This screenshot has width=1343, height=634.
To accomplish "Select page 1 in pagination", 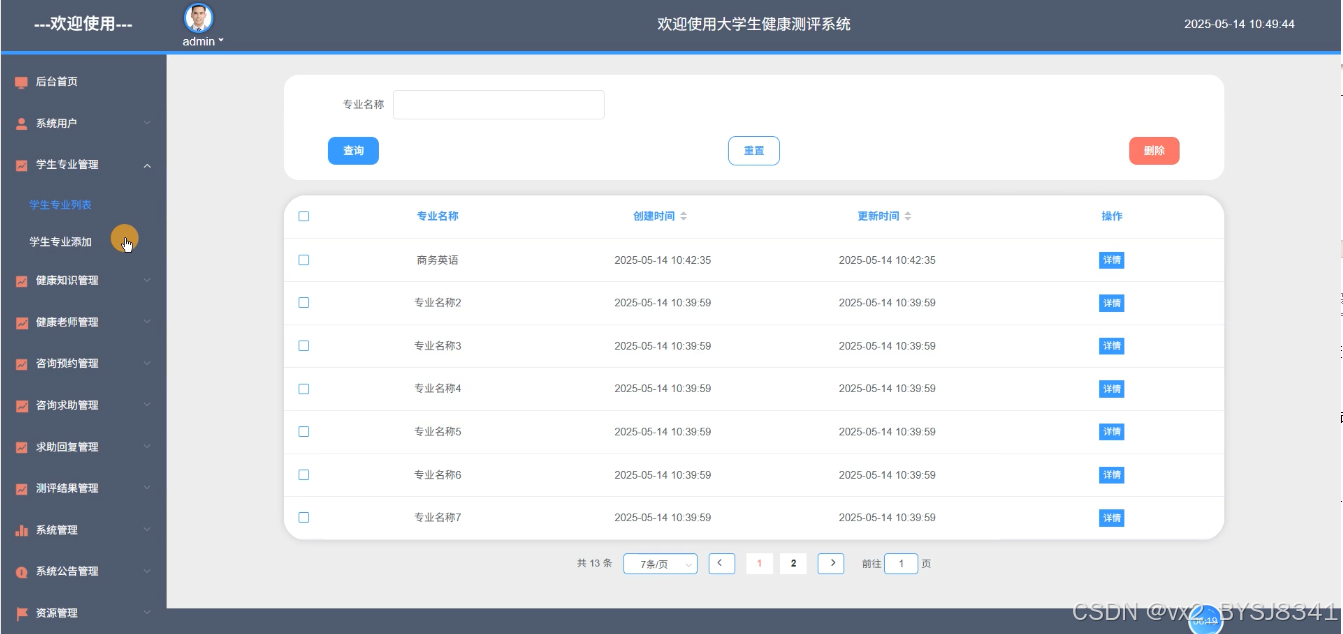I will [x=759, y=564].
